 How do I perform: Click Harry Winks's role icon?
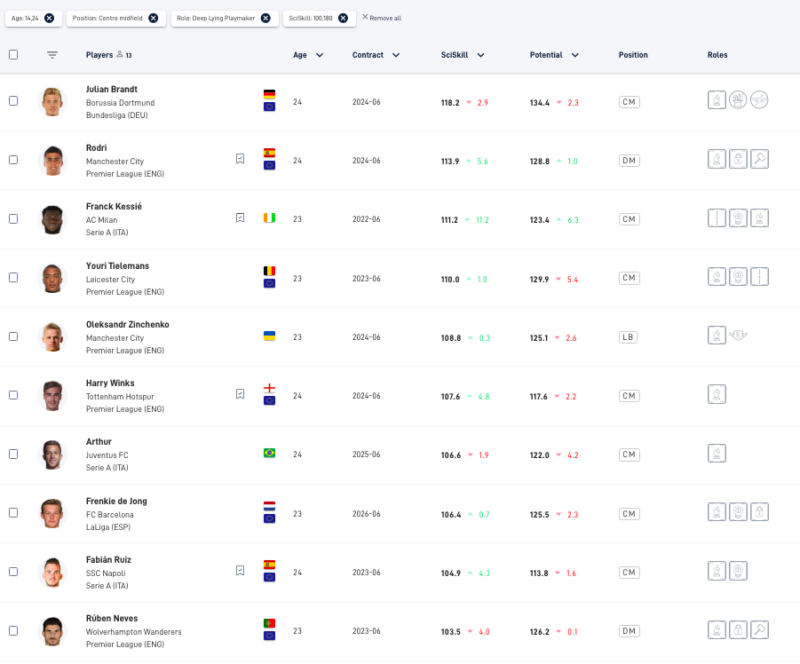coord(717,395)
